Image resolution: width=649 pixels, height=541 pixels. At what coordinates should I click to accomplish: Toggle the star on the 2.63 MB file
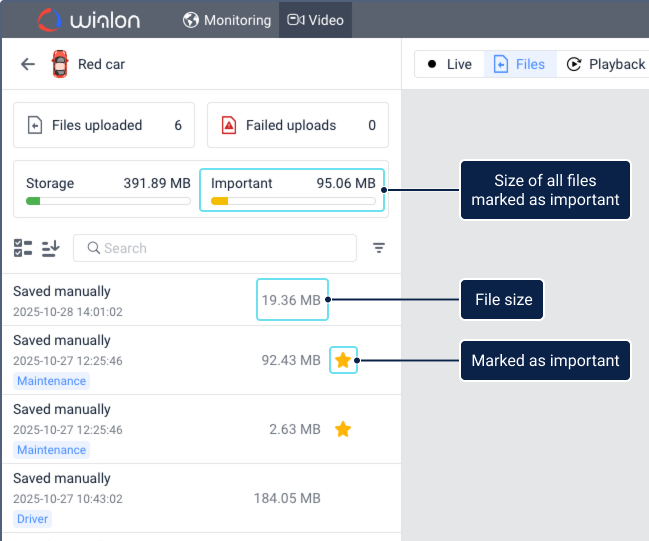pos(343,429)
